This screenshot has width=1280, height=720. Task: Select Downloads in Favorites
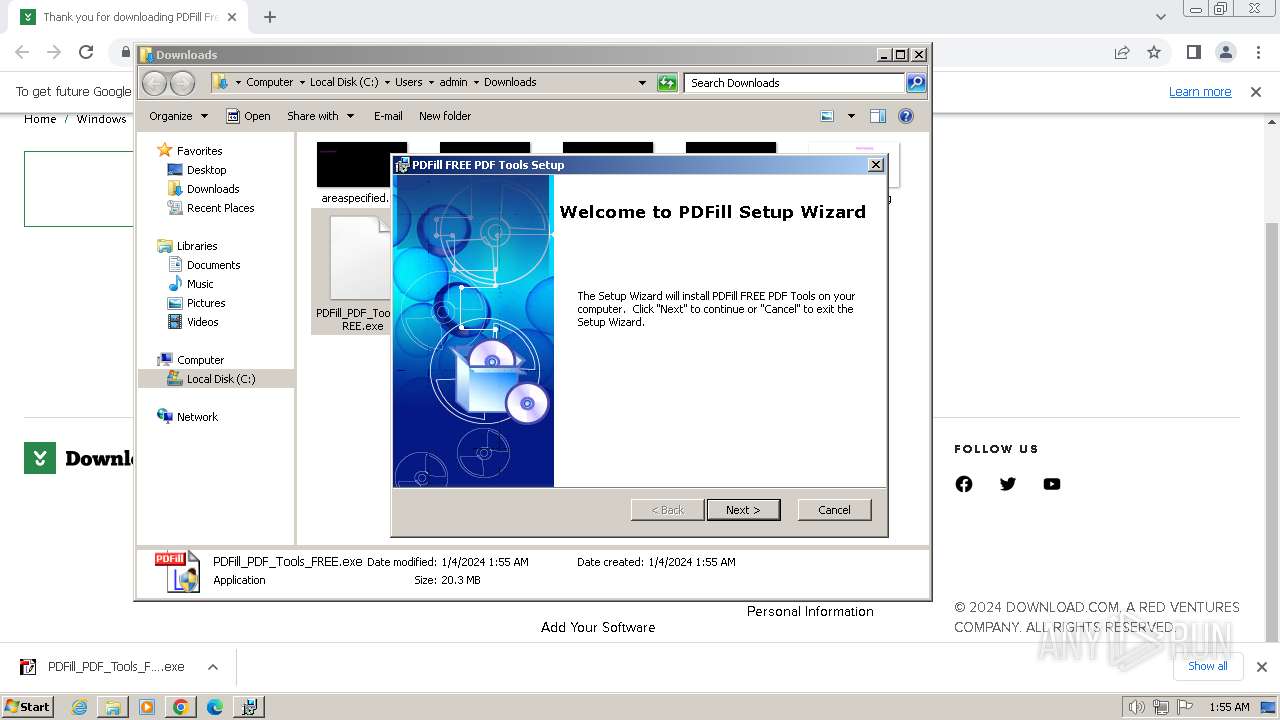coord(213,189)
